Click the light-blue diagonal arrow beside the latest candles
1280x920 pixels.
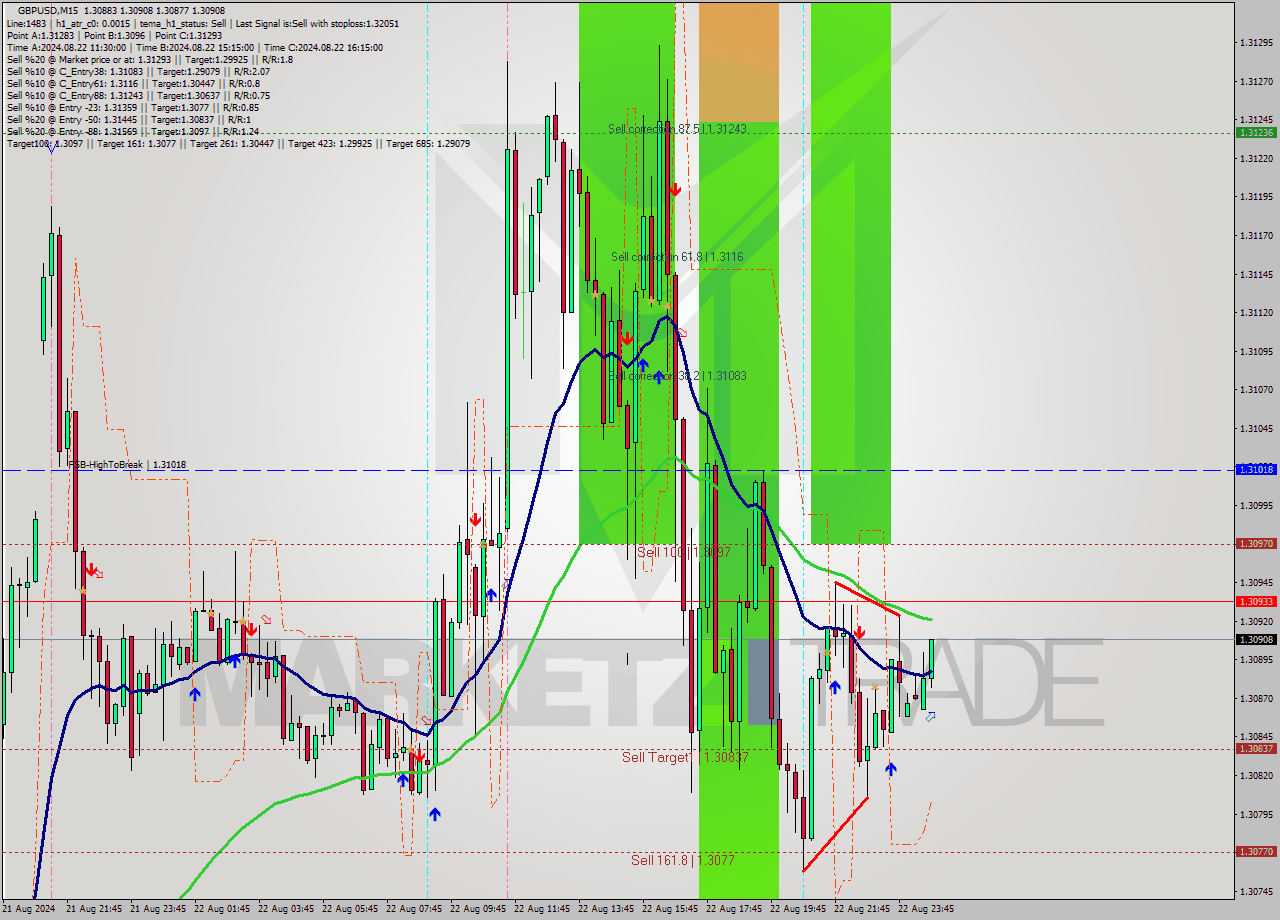click(930, 716)
